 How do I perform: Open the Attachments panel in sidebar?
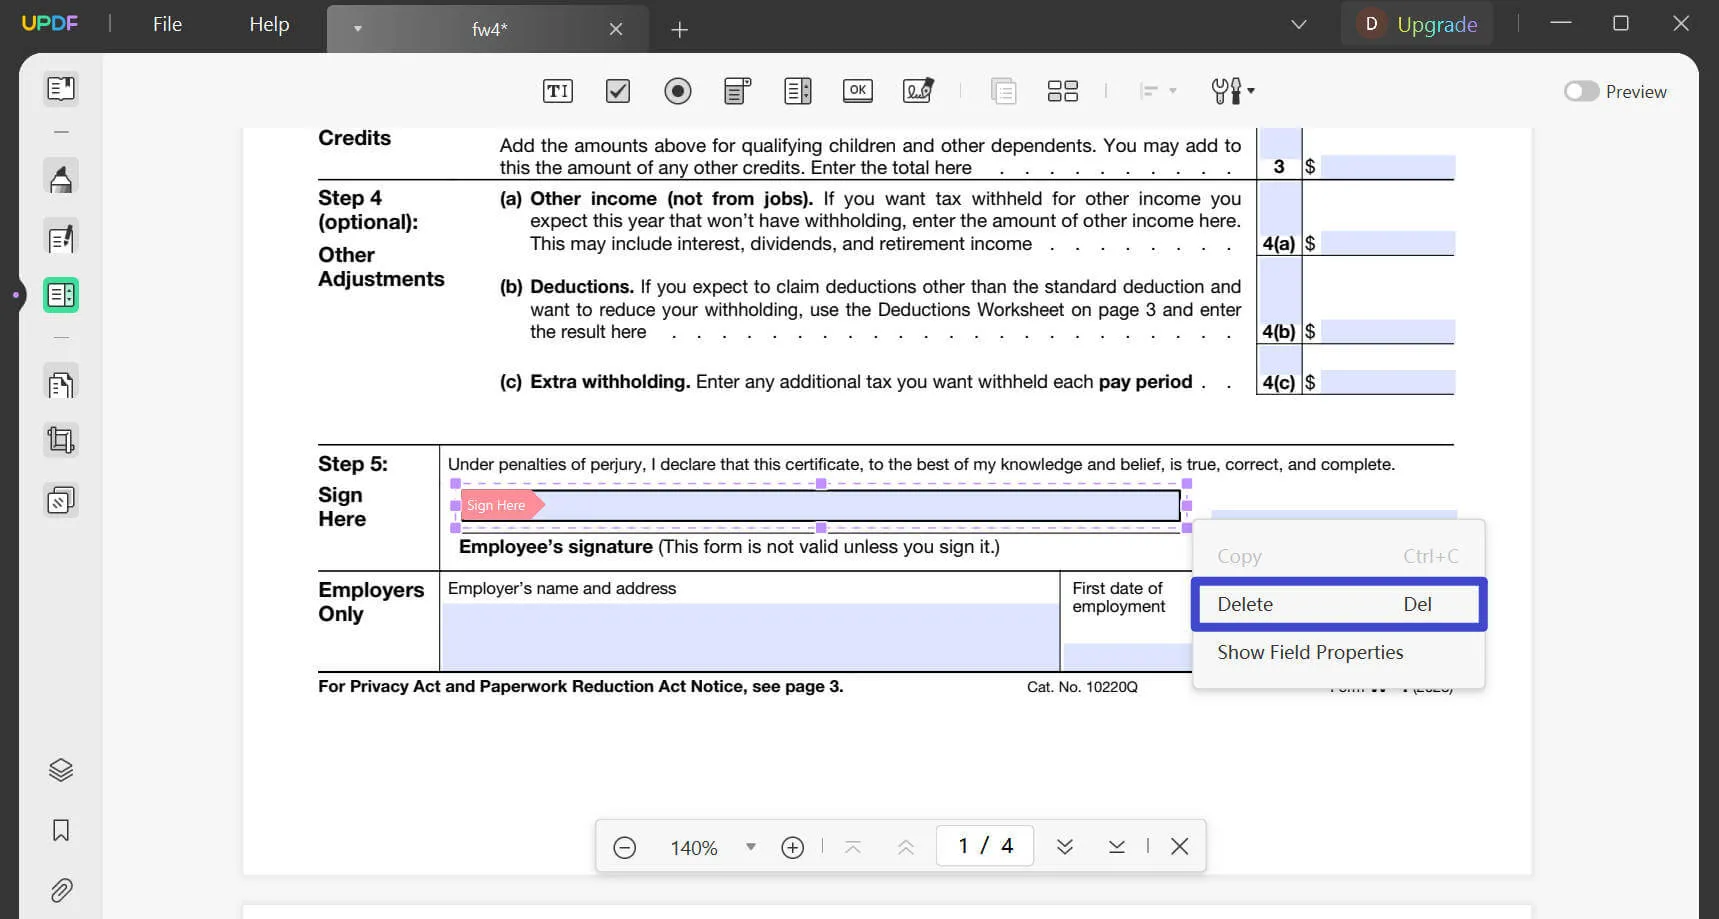tap(61, 890)
